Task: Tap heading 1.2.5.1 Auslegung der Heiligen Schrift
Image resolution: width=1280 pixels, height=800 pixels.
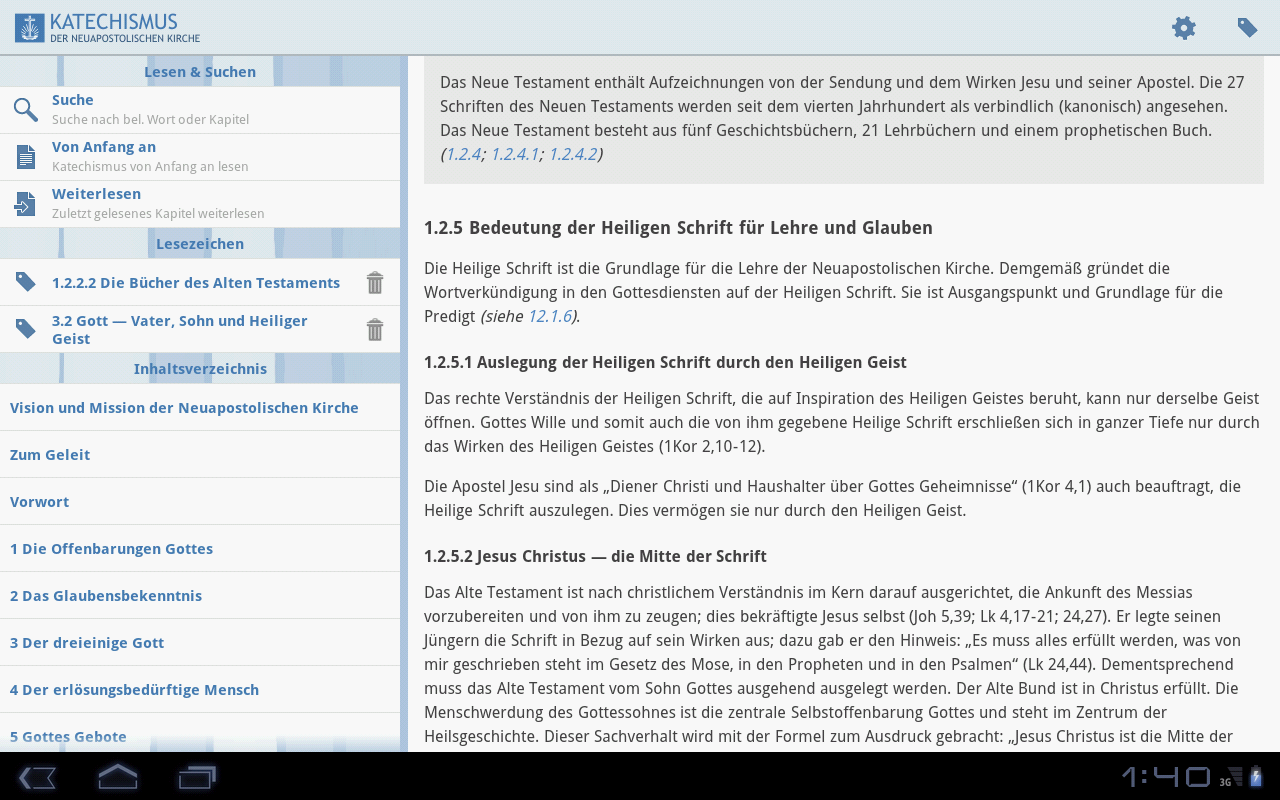Action: (665, 362)
